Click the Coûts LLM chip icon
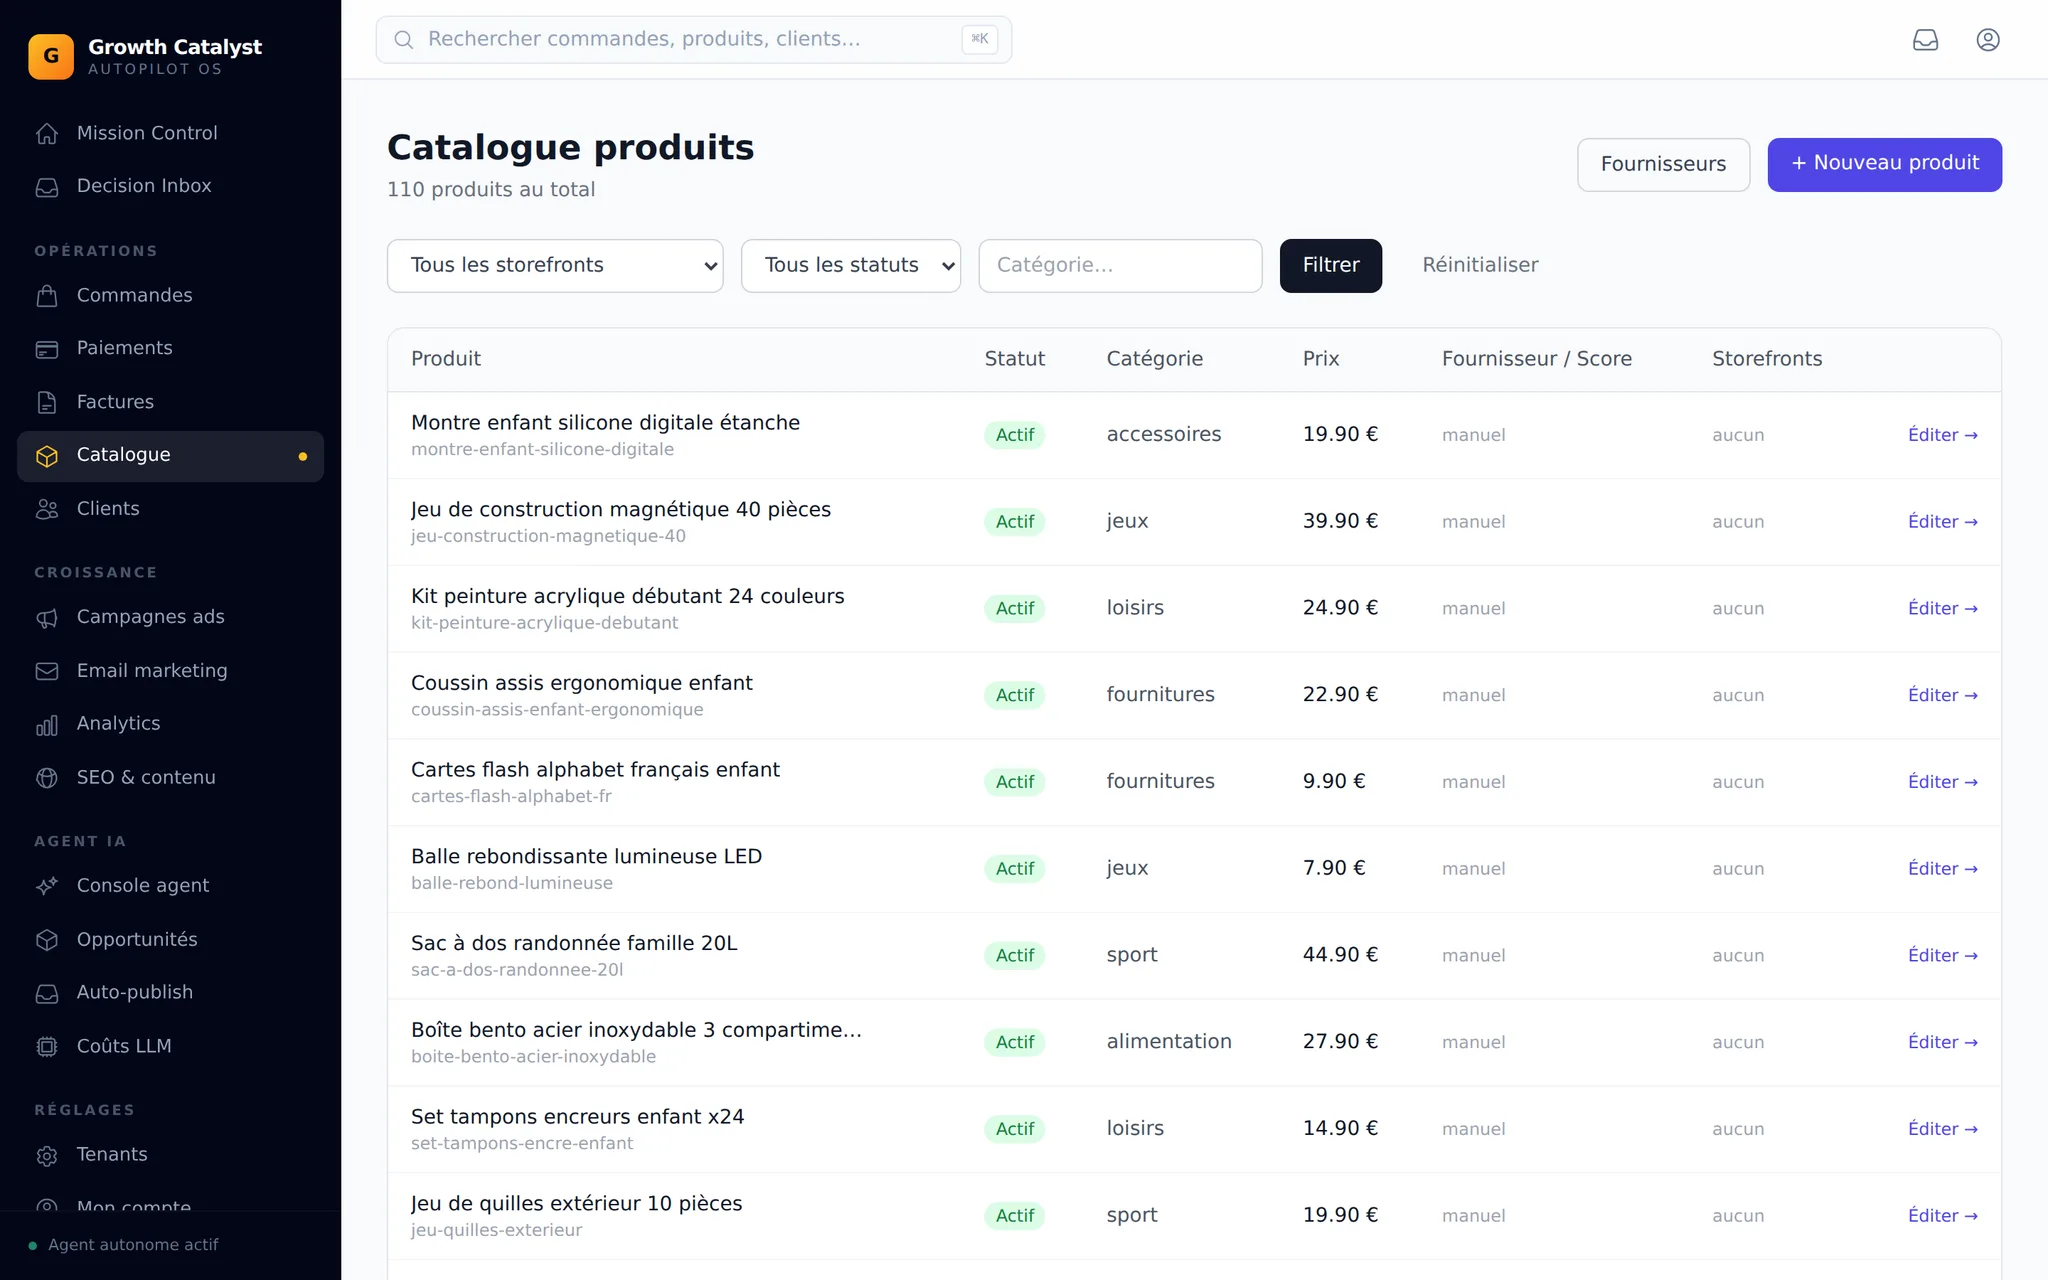Viewport: 2048px width, 1280px height. 47,1047
